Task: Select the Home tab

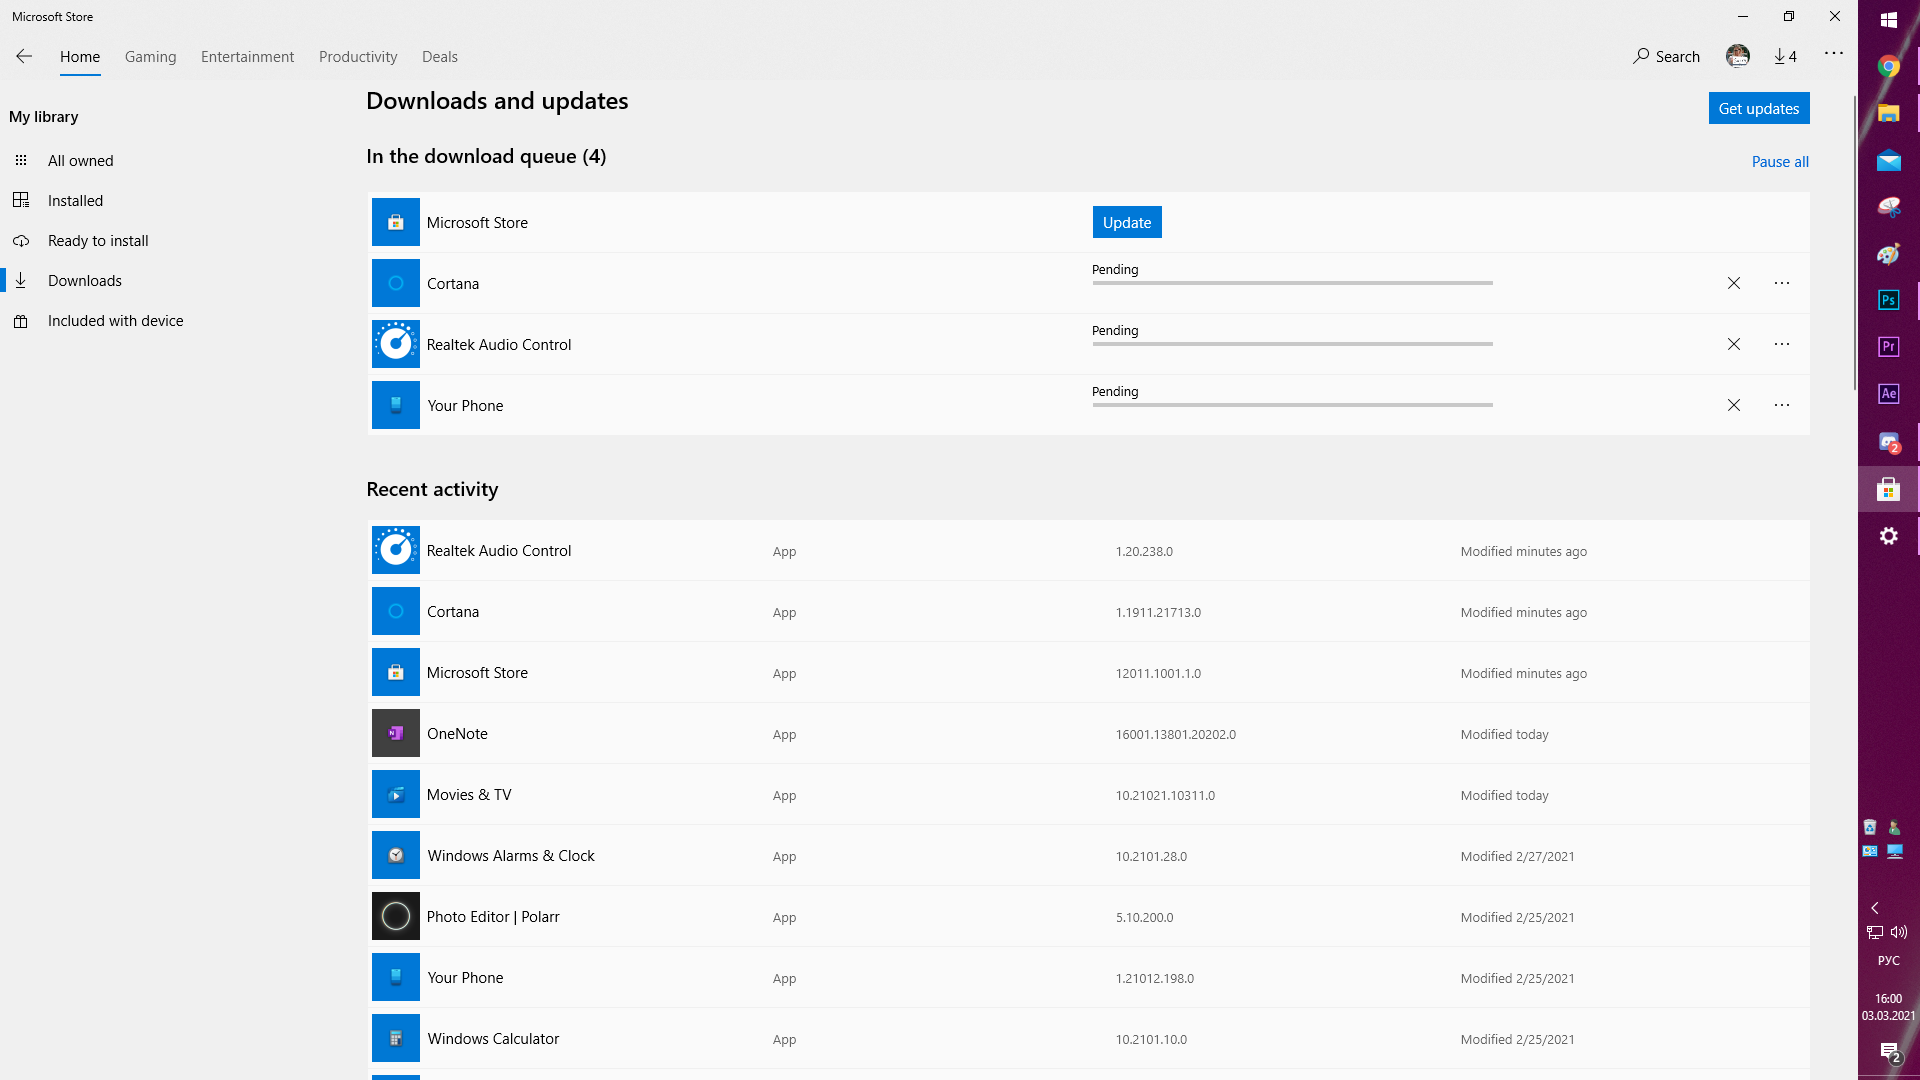Action: coord(80,57)
